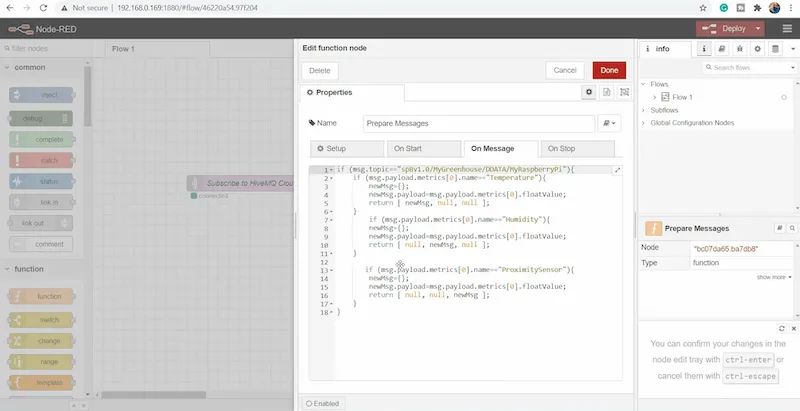
Task: Open the Help book tab in sidebar
Action: click(x=721, y=48)
